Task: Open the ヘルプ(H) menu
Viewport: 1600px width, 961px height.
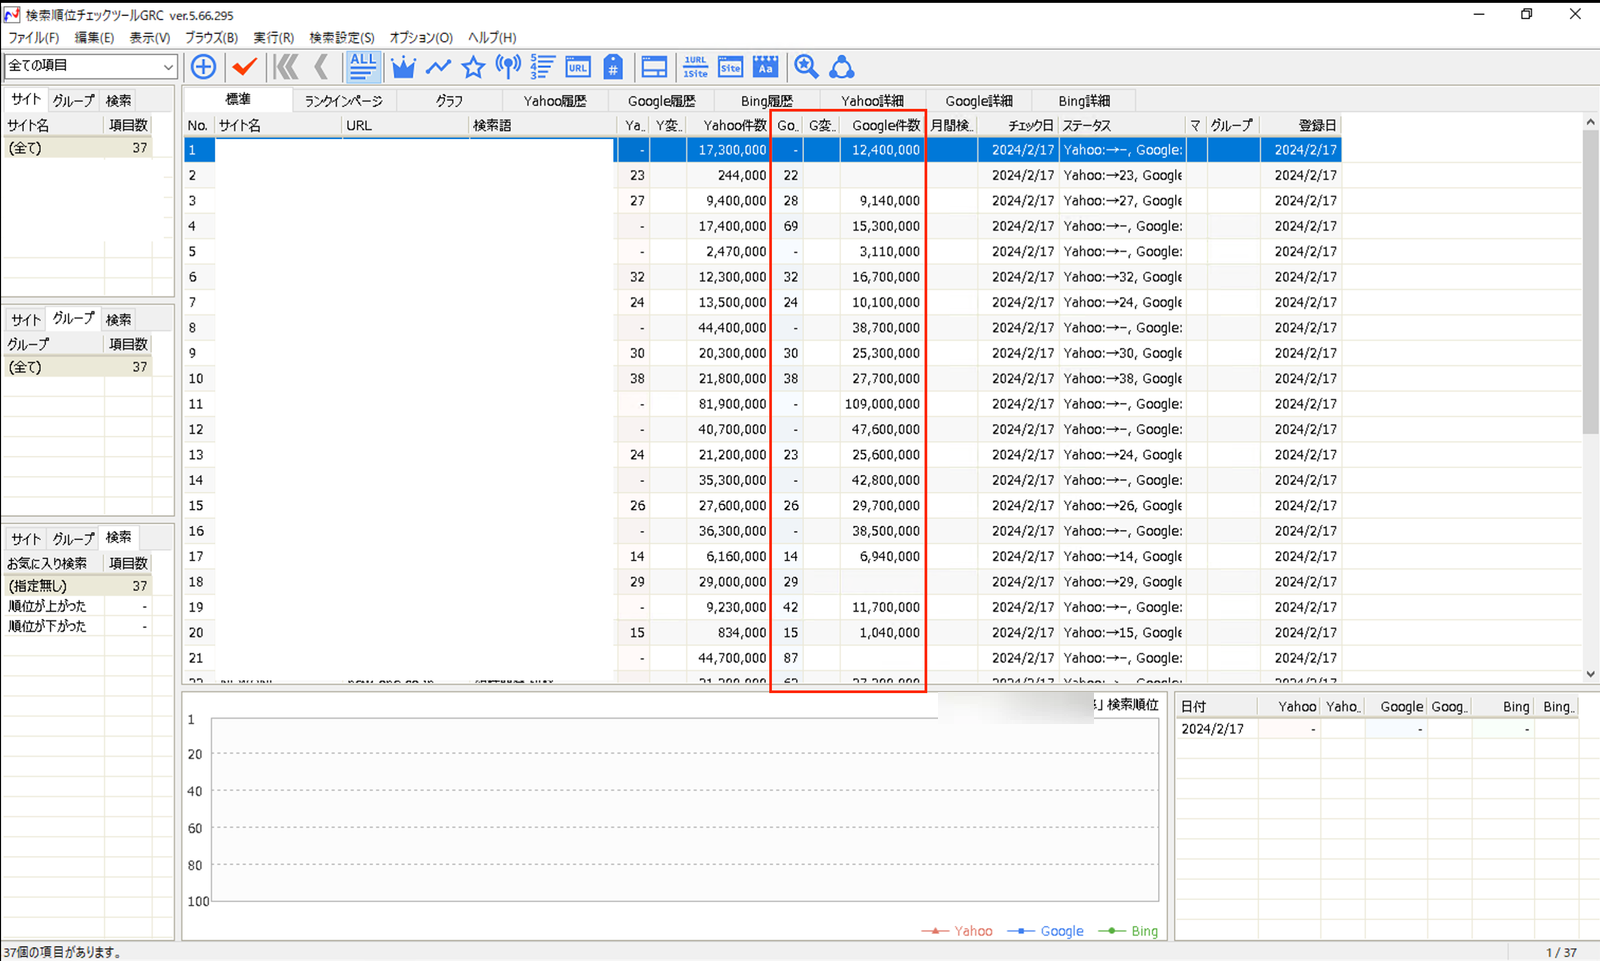Action: click(x=492, y=37)
